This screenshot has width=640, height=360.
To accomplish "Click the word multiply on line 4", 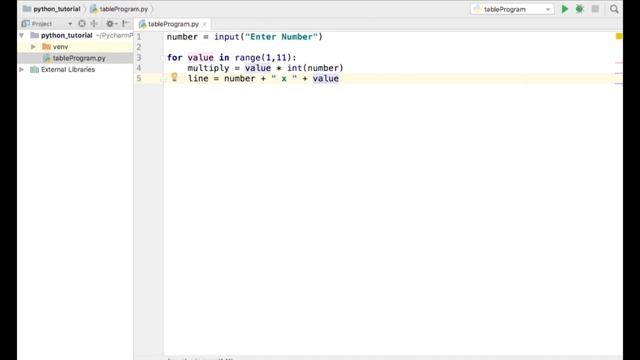I will (x=208, y=68).
